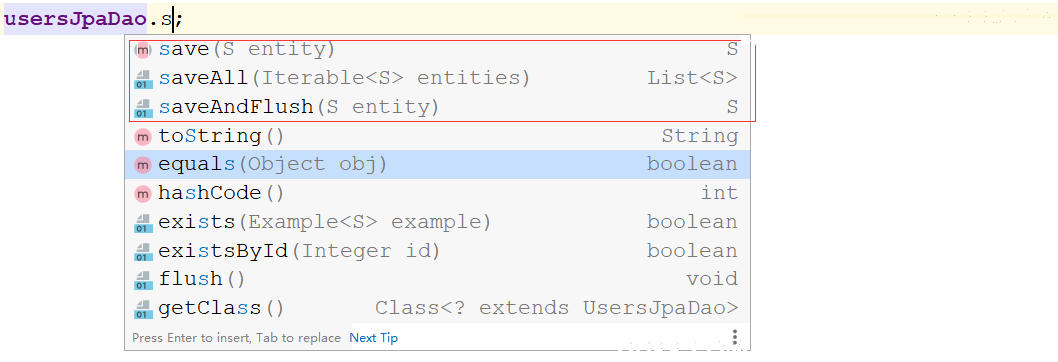Click the method icon next to equals
Screen dimensions: 1058x362
142,165
